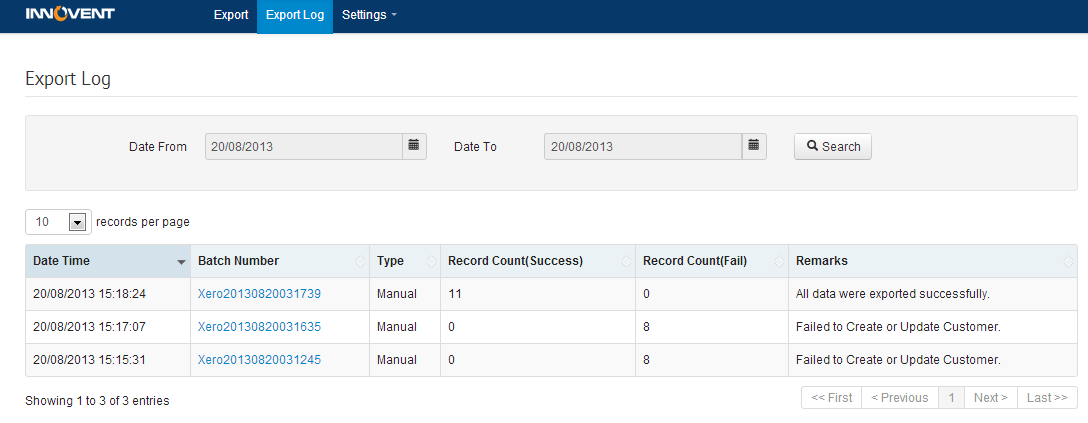The width and height of the screenshot is (1088, 423).
Task: Open the Date To calendar picker
Action: pyautogui.click(x=754, y=146)
